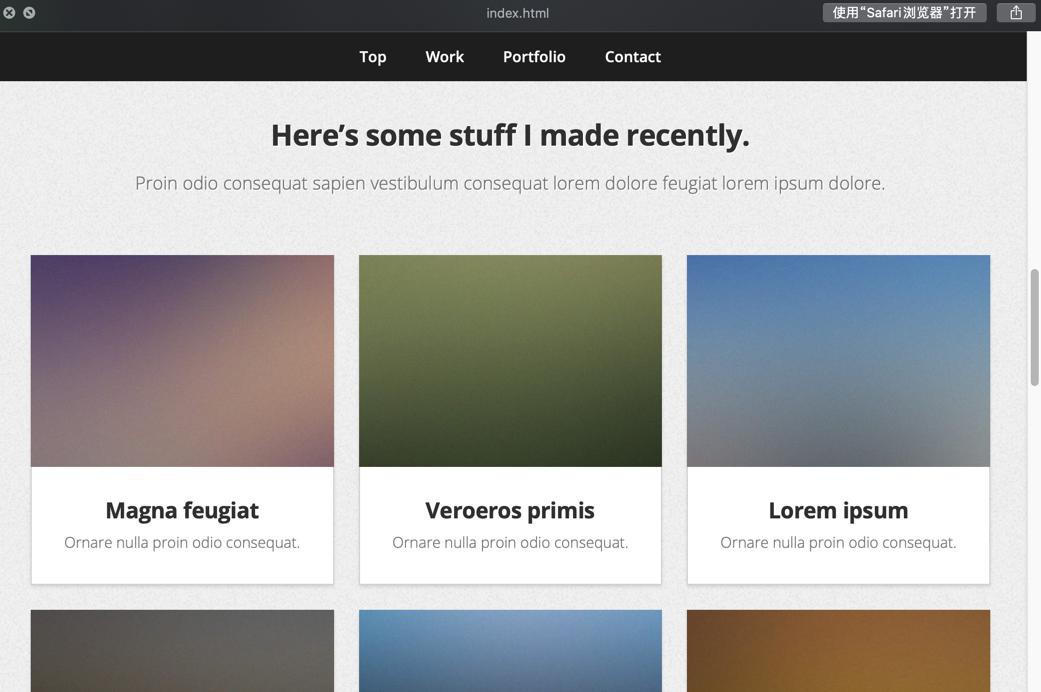Click the index.html window title
The height and width of the screenshot is (692, 1041).
[x=517, y=13]
